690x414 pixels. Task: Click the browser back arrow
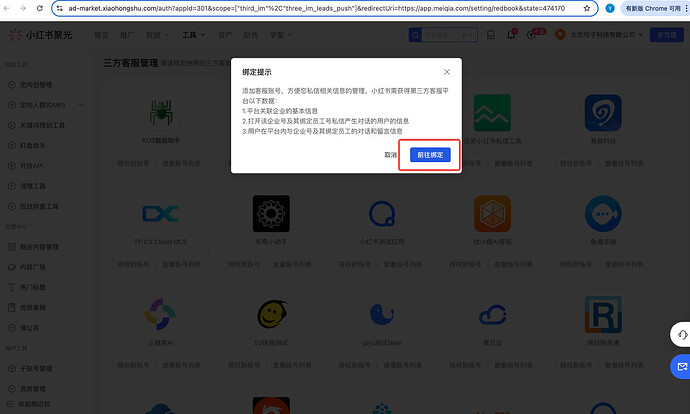coord(7,8)
